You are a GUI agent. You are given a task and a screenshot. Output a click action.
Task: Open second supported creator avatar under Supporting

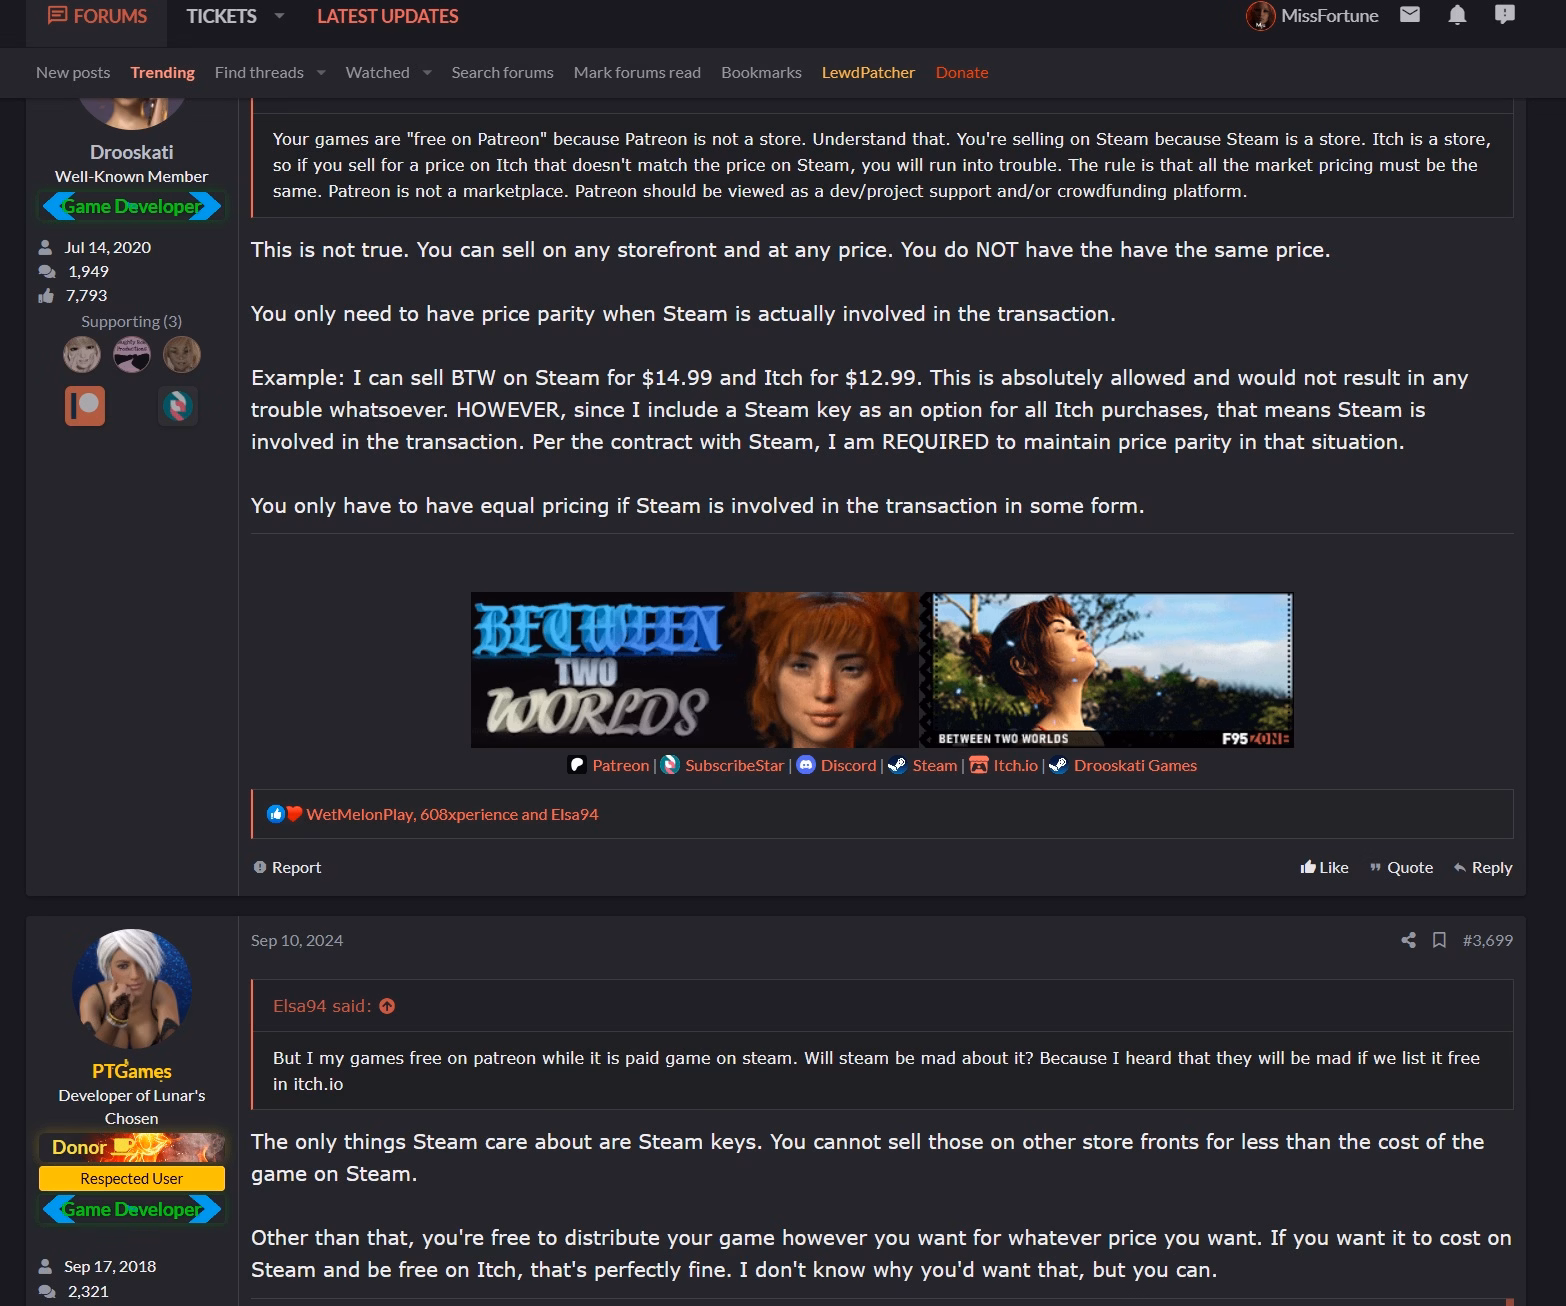pyautogui.click(x=132, y=354)
